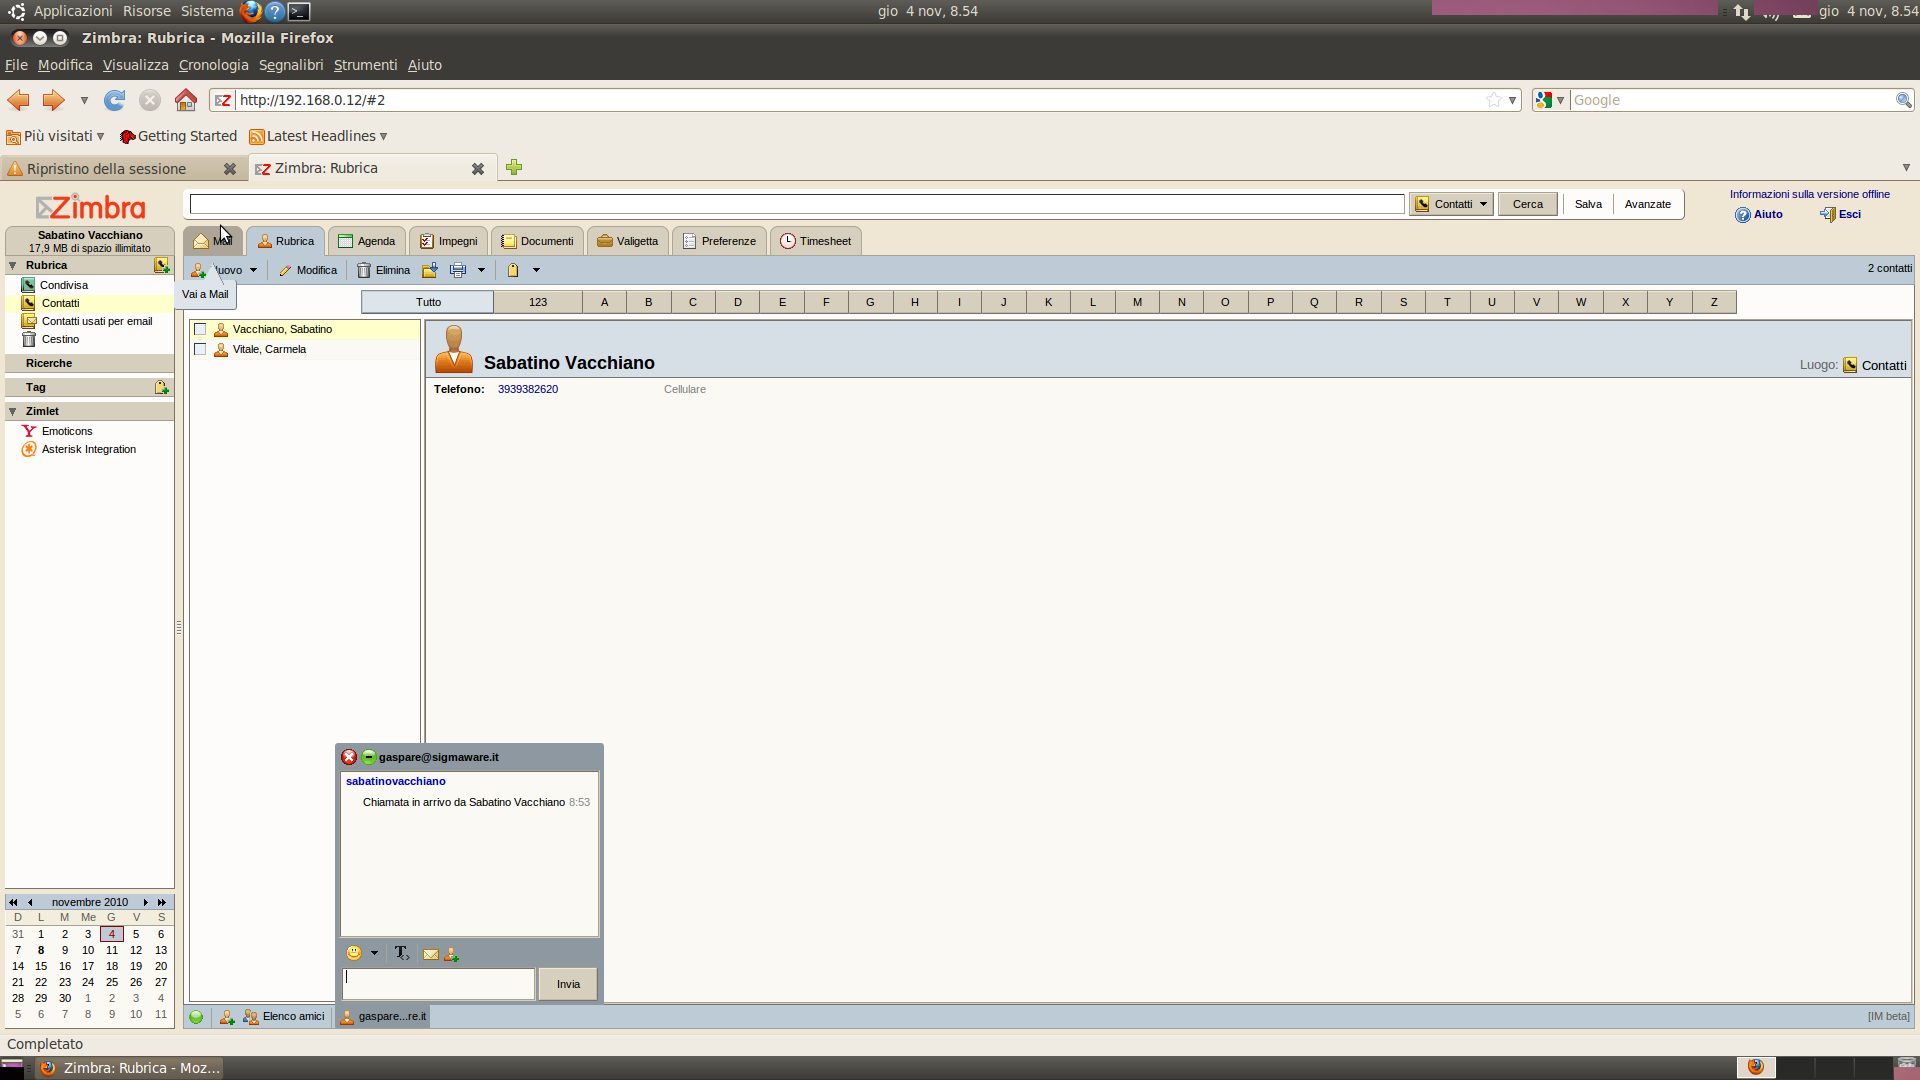This screenshot has height=1080, width=1920.
Task: Open the Cestino trash folder
Action: [60, 340]
